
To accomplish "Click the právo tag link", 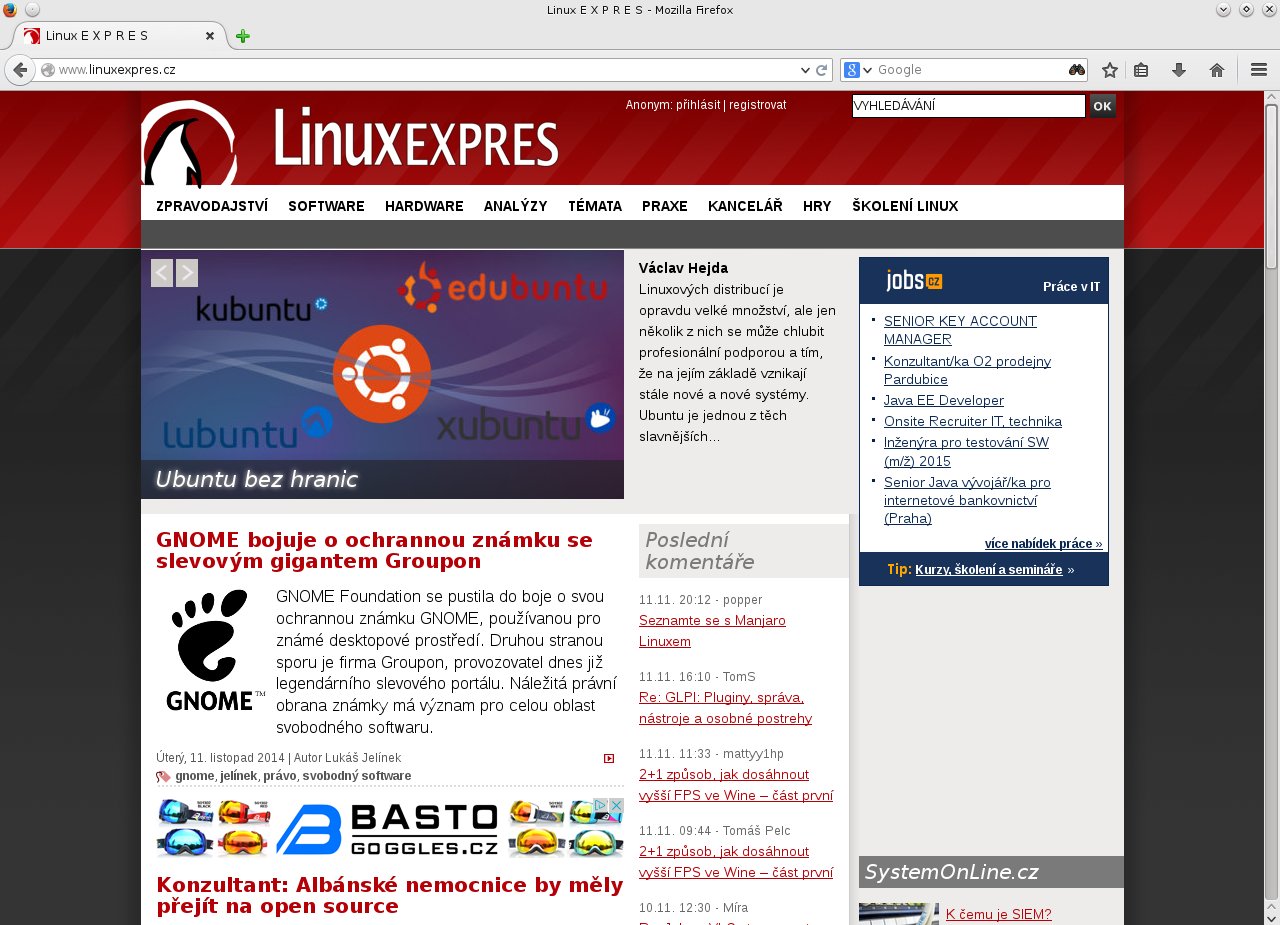I will pos(279,776).
